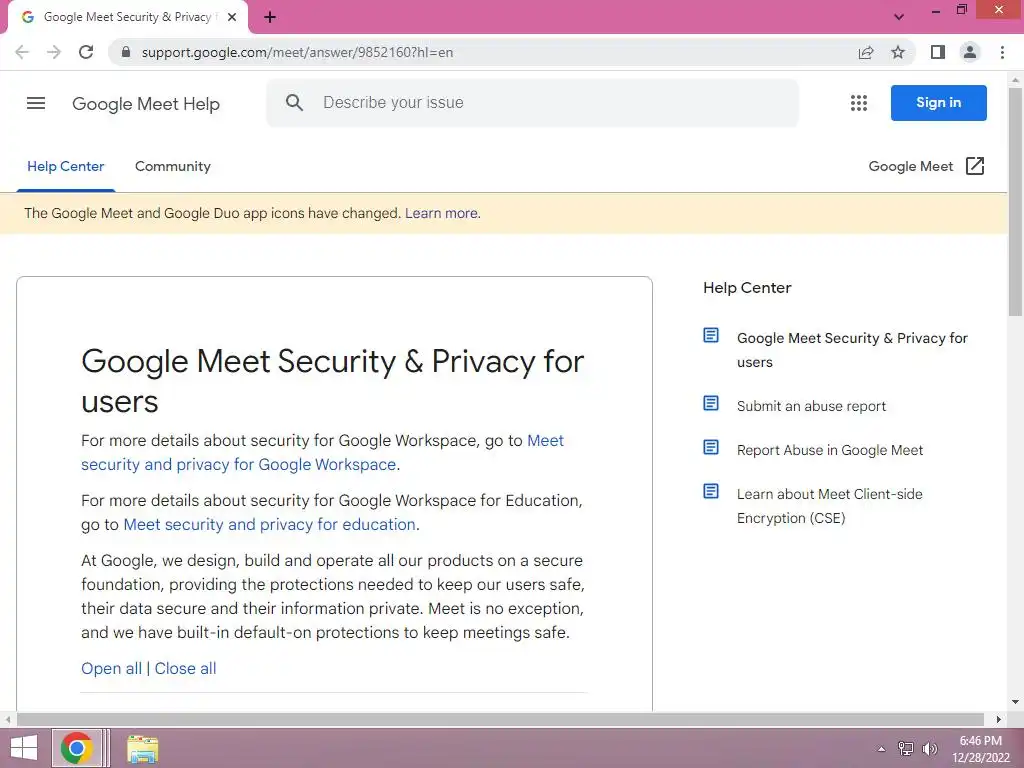Viewport: 1024px width, 768px height.
Task: Select the Help Center tab
Action: pos(66,166)
